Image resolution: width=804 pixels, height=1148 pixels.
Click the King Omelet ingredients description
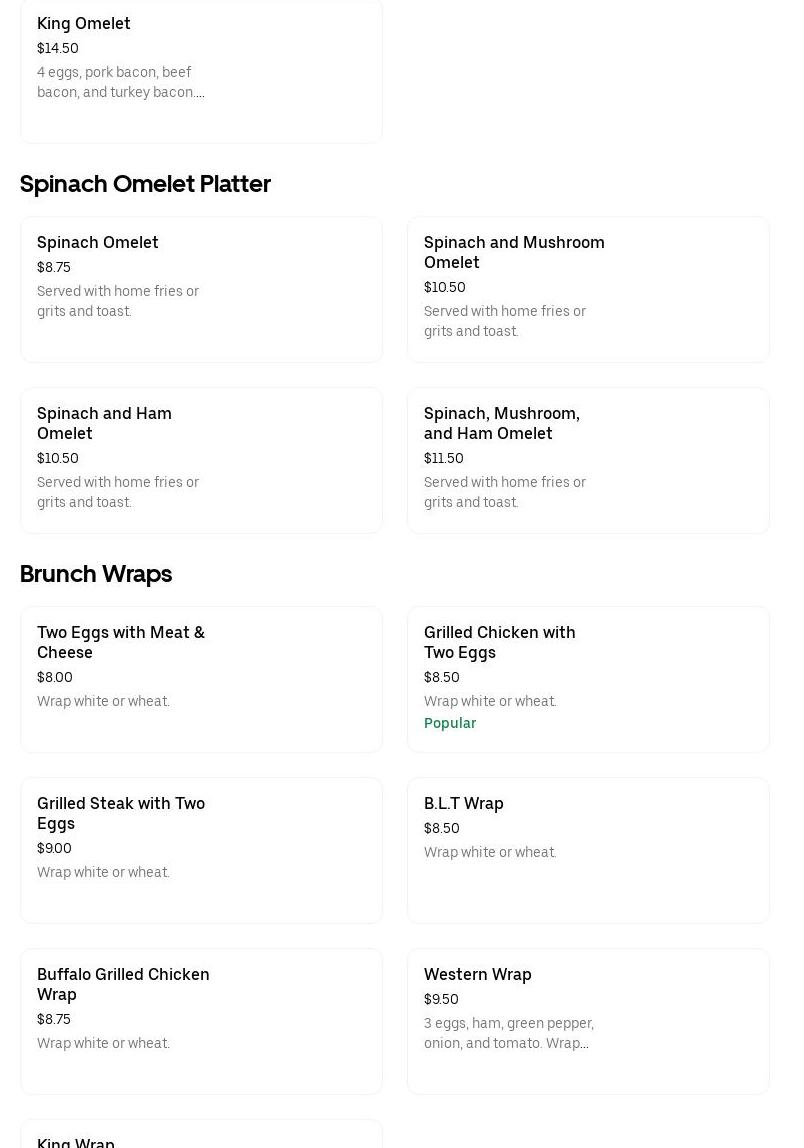coord(120,82)
